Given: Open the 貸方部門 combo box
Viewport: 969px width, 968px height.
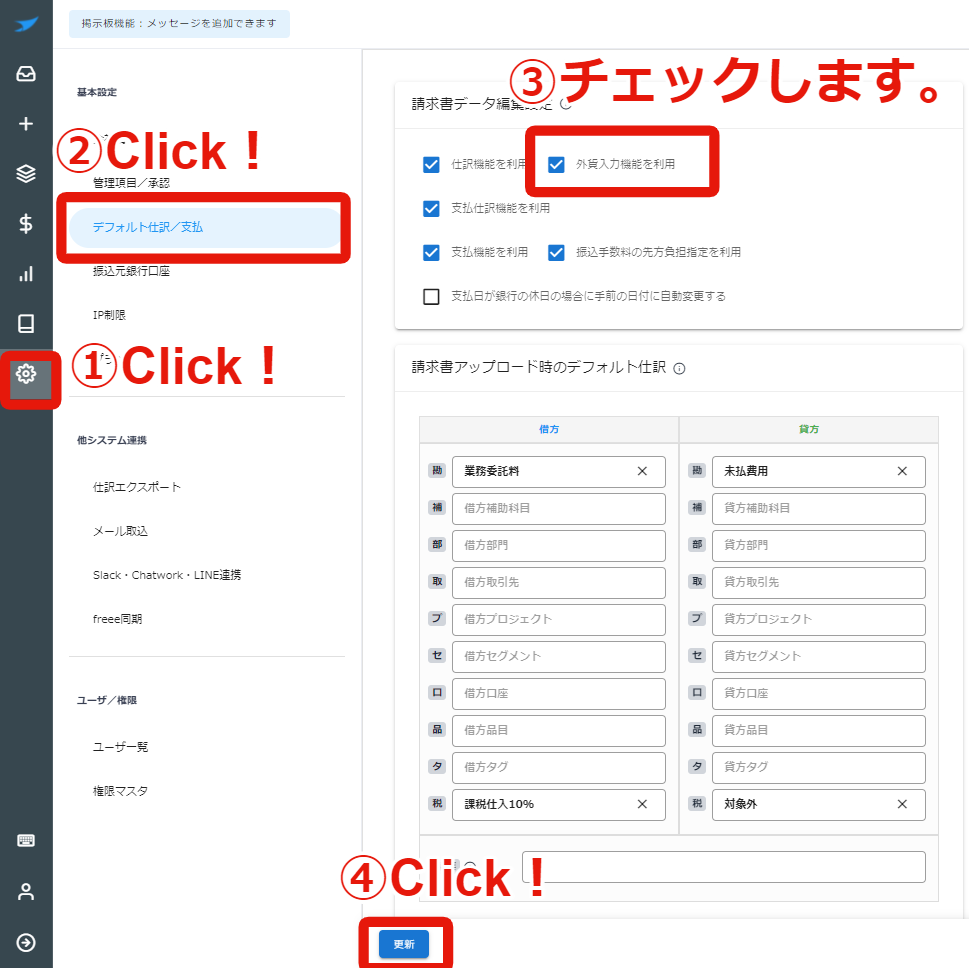Looking at the screenshot, I should 819,545.
